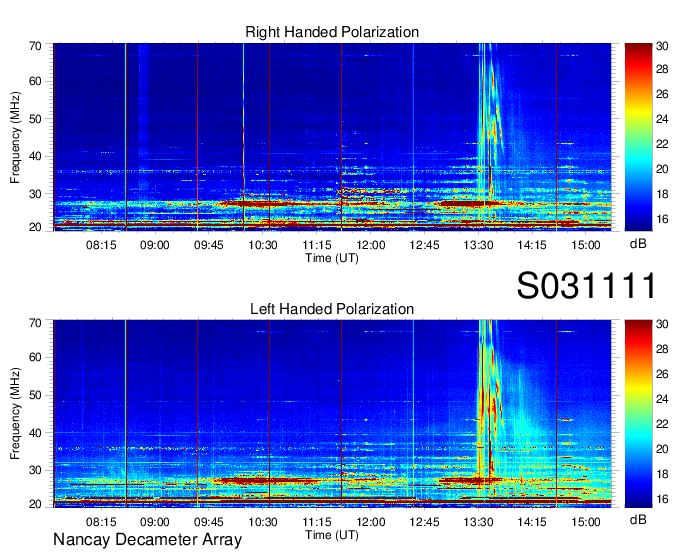Click the 30 dB label on Right Handed color bar
The width and height of the screenshot is (680, 552).
pos(662,46)
